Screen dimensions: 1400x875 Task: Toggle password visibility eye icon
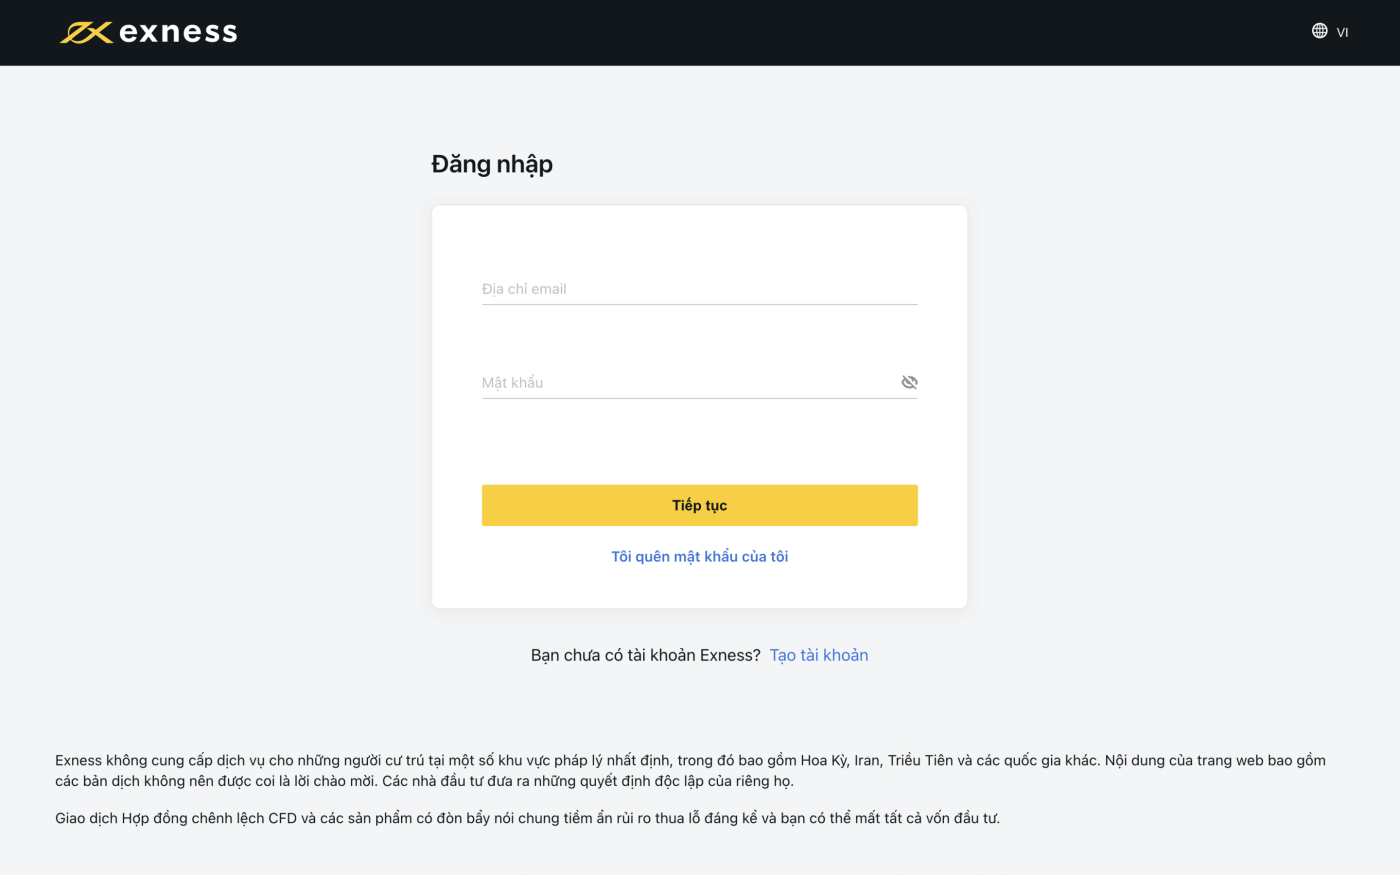909,382
